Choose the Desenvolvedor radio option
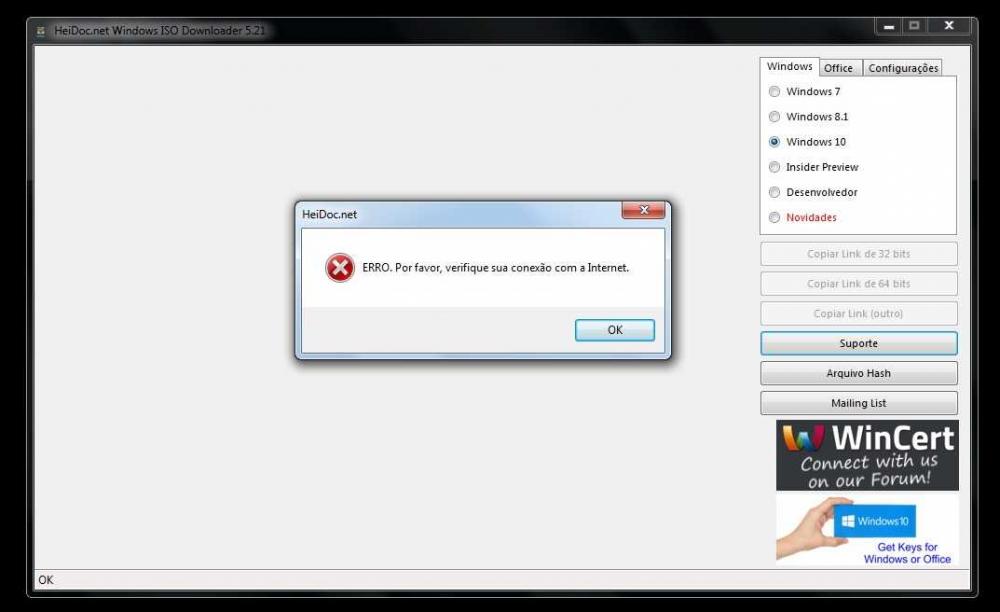This screenshot has height=612, width=1000. coord(813,192)
